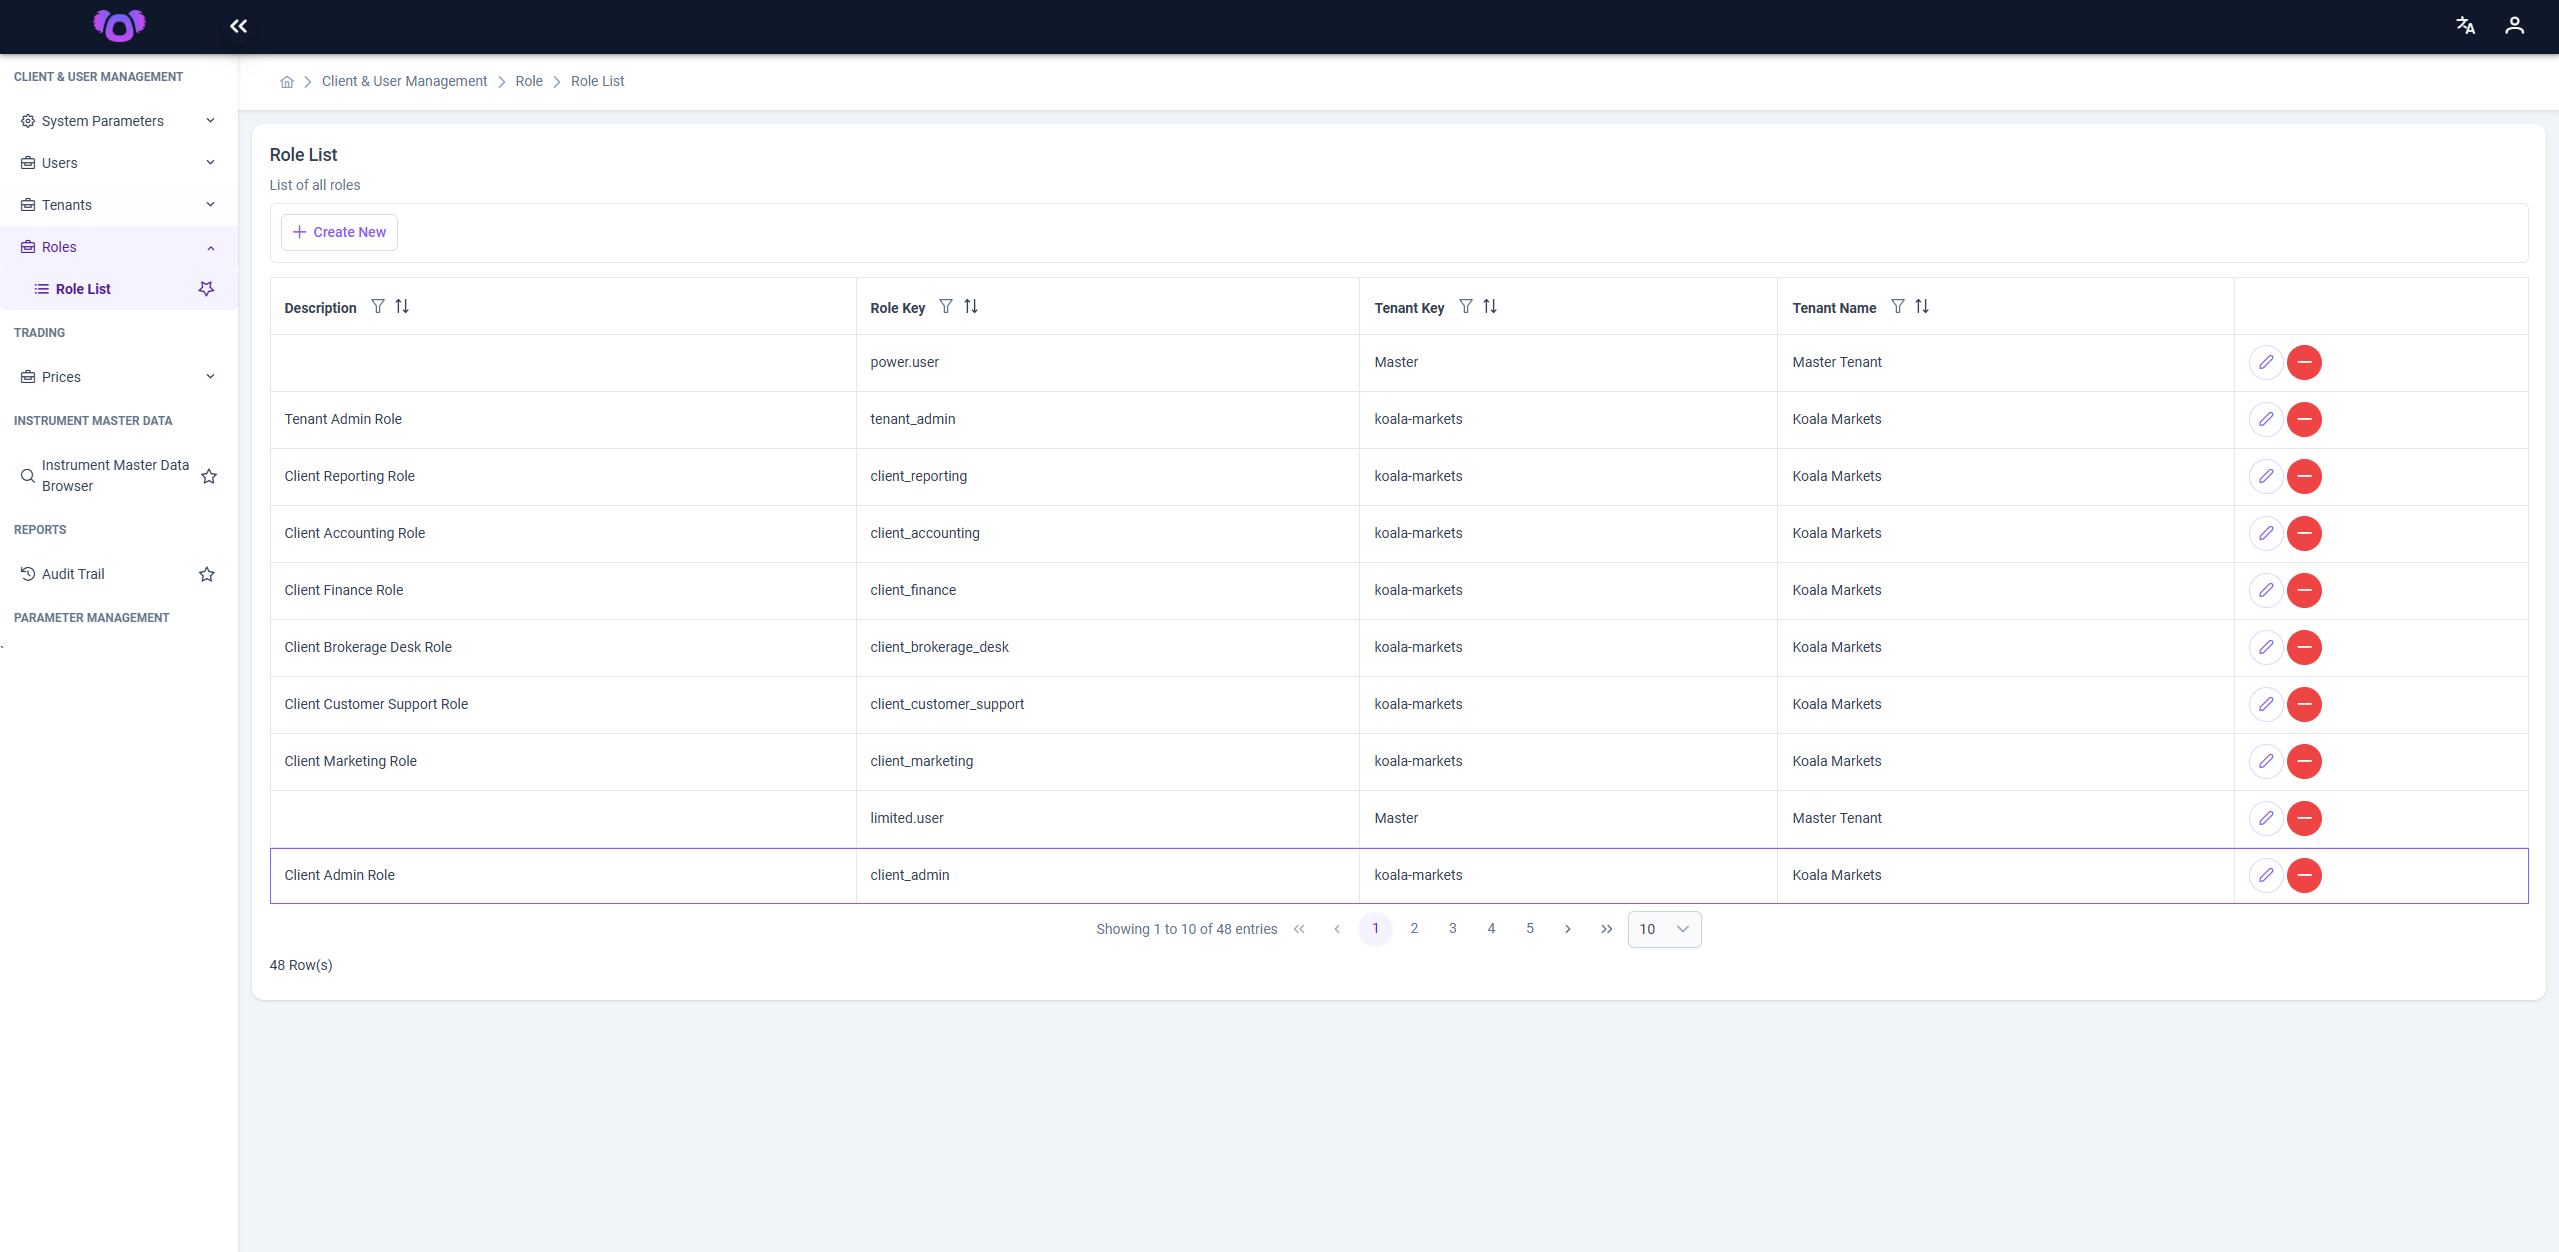Filter the Tenant Key column
The width and height of the screenshot is (2559, 1252).
pyautogui.click(x=1466, y=307)
